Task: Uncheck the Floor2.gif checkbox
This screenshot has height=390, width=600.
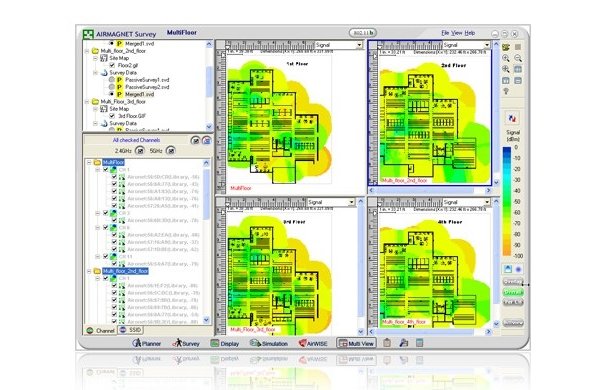Action: [112, 65]
